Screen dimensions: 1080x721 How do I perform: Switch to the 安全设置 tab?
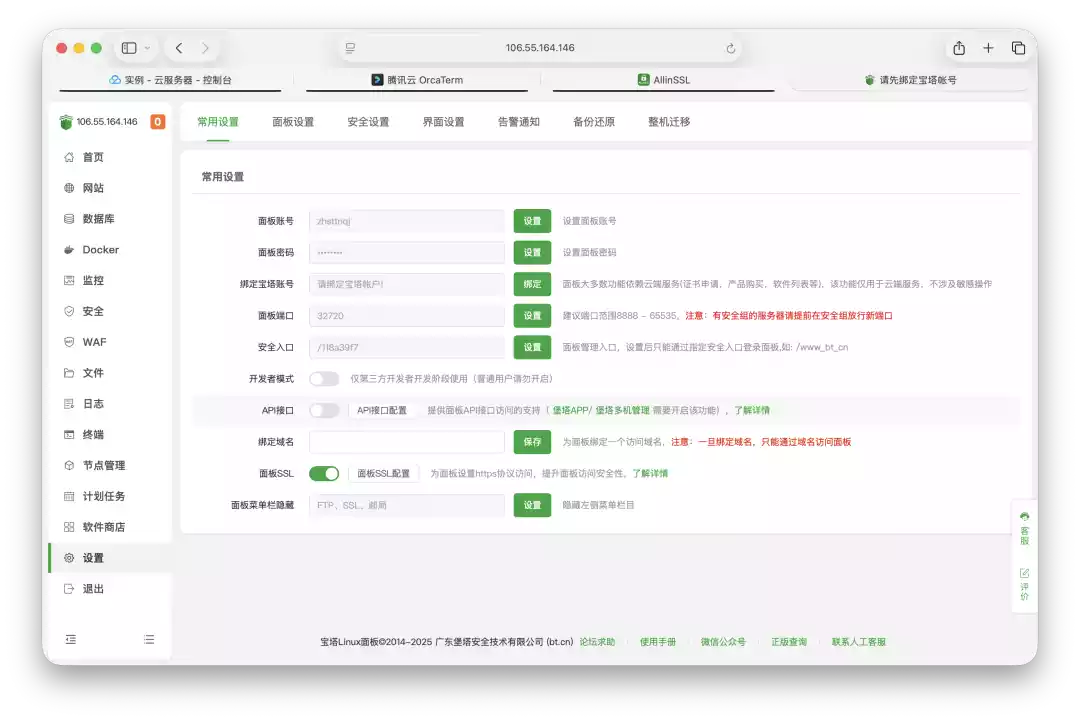point(368,119)
